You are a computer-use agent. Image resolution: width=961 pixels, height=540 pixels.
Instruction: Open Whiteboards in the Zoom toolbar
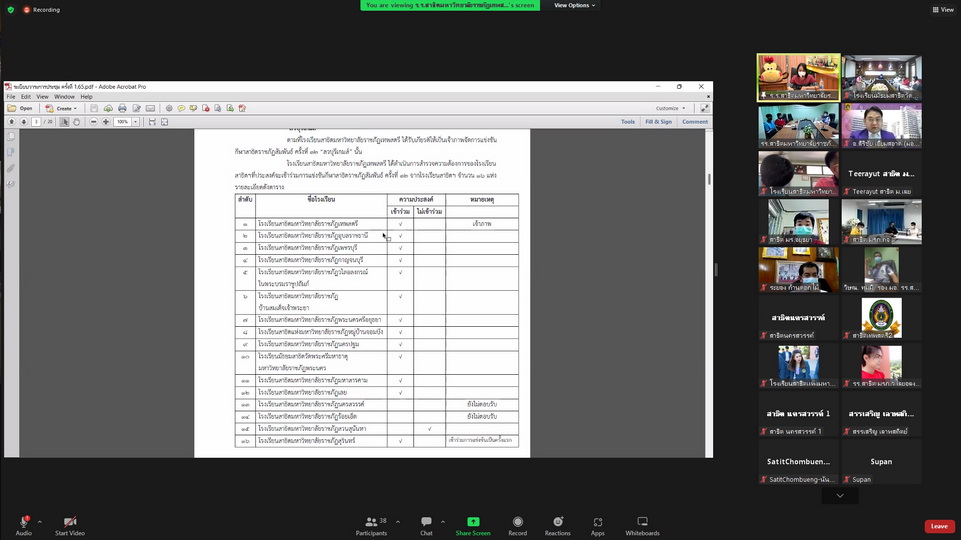click(642, 526)
